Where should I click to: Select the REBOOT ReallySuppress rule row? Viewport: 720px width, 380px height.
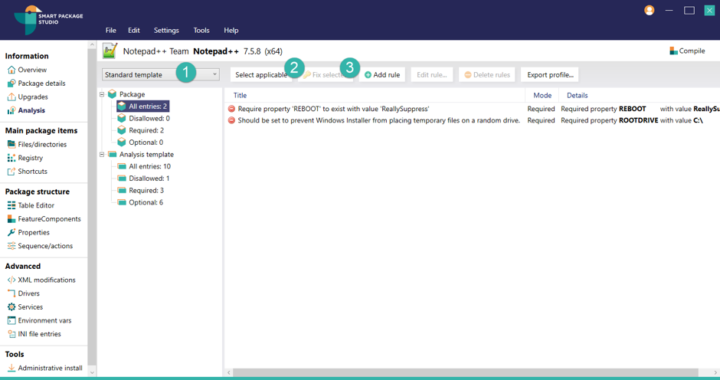472,109
